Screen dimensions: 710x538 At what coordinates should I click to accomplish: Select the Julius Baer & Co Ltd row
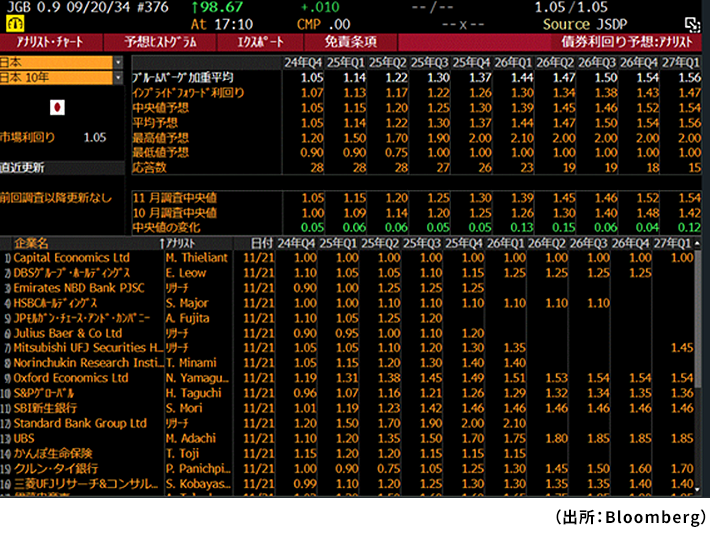347,333
